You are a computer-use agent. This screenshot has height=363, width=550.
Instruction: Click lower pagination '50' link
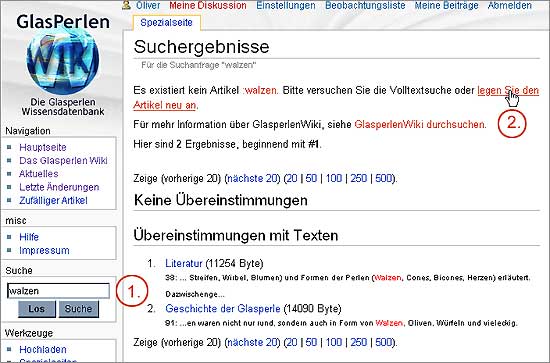pos(311,342)
